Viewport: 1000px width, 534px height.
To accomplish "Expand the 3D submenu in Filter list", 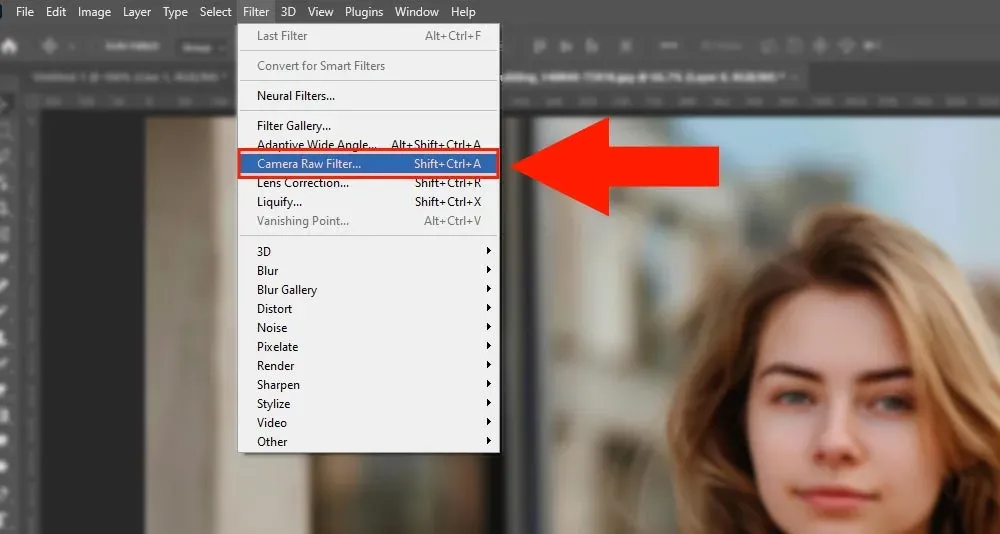I will (x=369, y=251).
